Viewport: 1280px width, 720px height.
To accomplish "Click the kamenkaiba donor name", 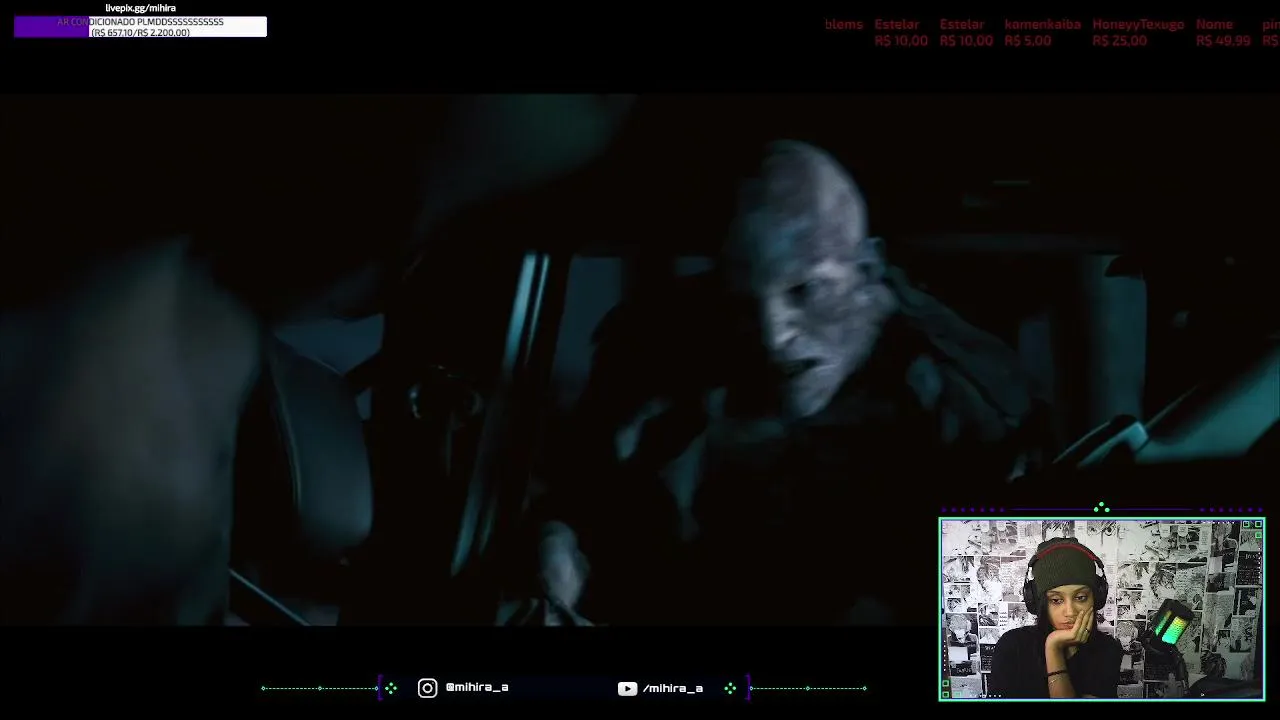I will coord(1042,24).
